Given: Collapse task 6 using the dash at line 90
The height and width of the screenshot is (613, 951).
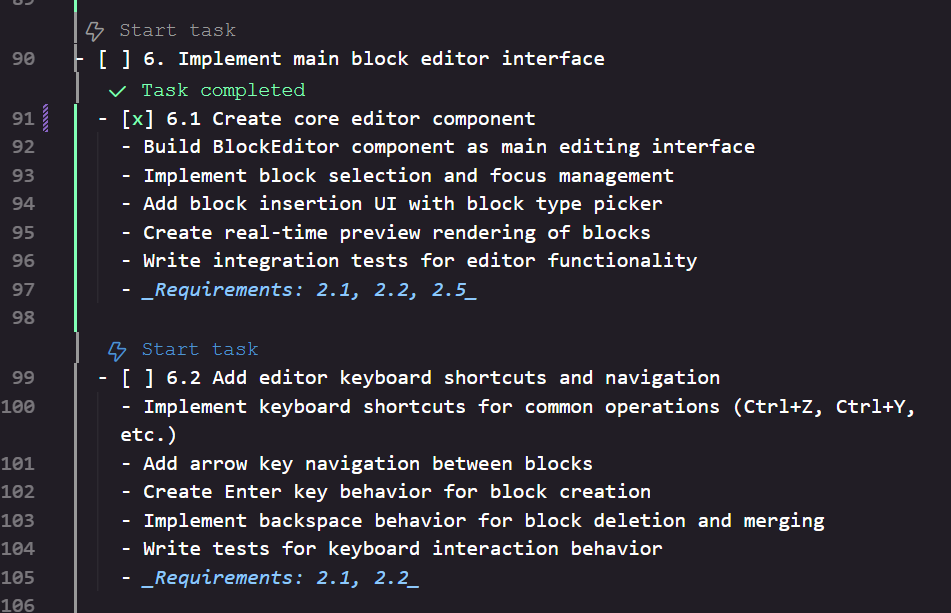Looking at the screenshot, I should pos(80,59).
